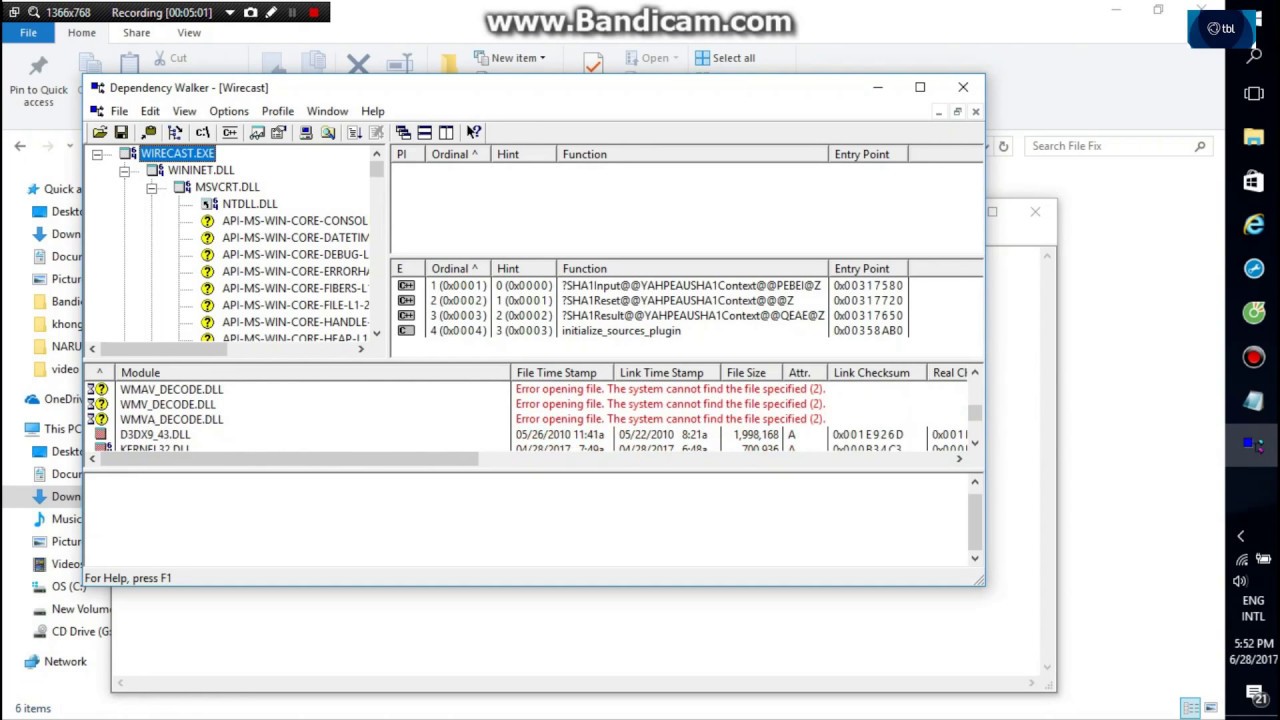This screenshot has width=1280, height=720.
Task: Open the Open dropdown arrow in Explorer ribbon
Action: pyautogui.click(x=676, y=58)
